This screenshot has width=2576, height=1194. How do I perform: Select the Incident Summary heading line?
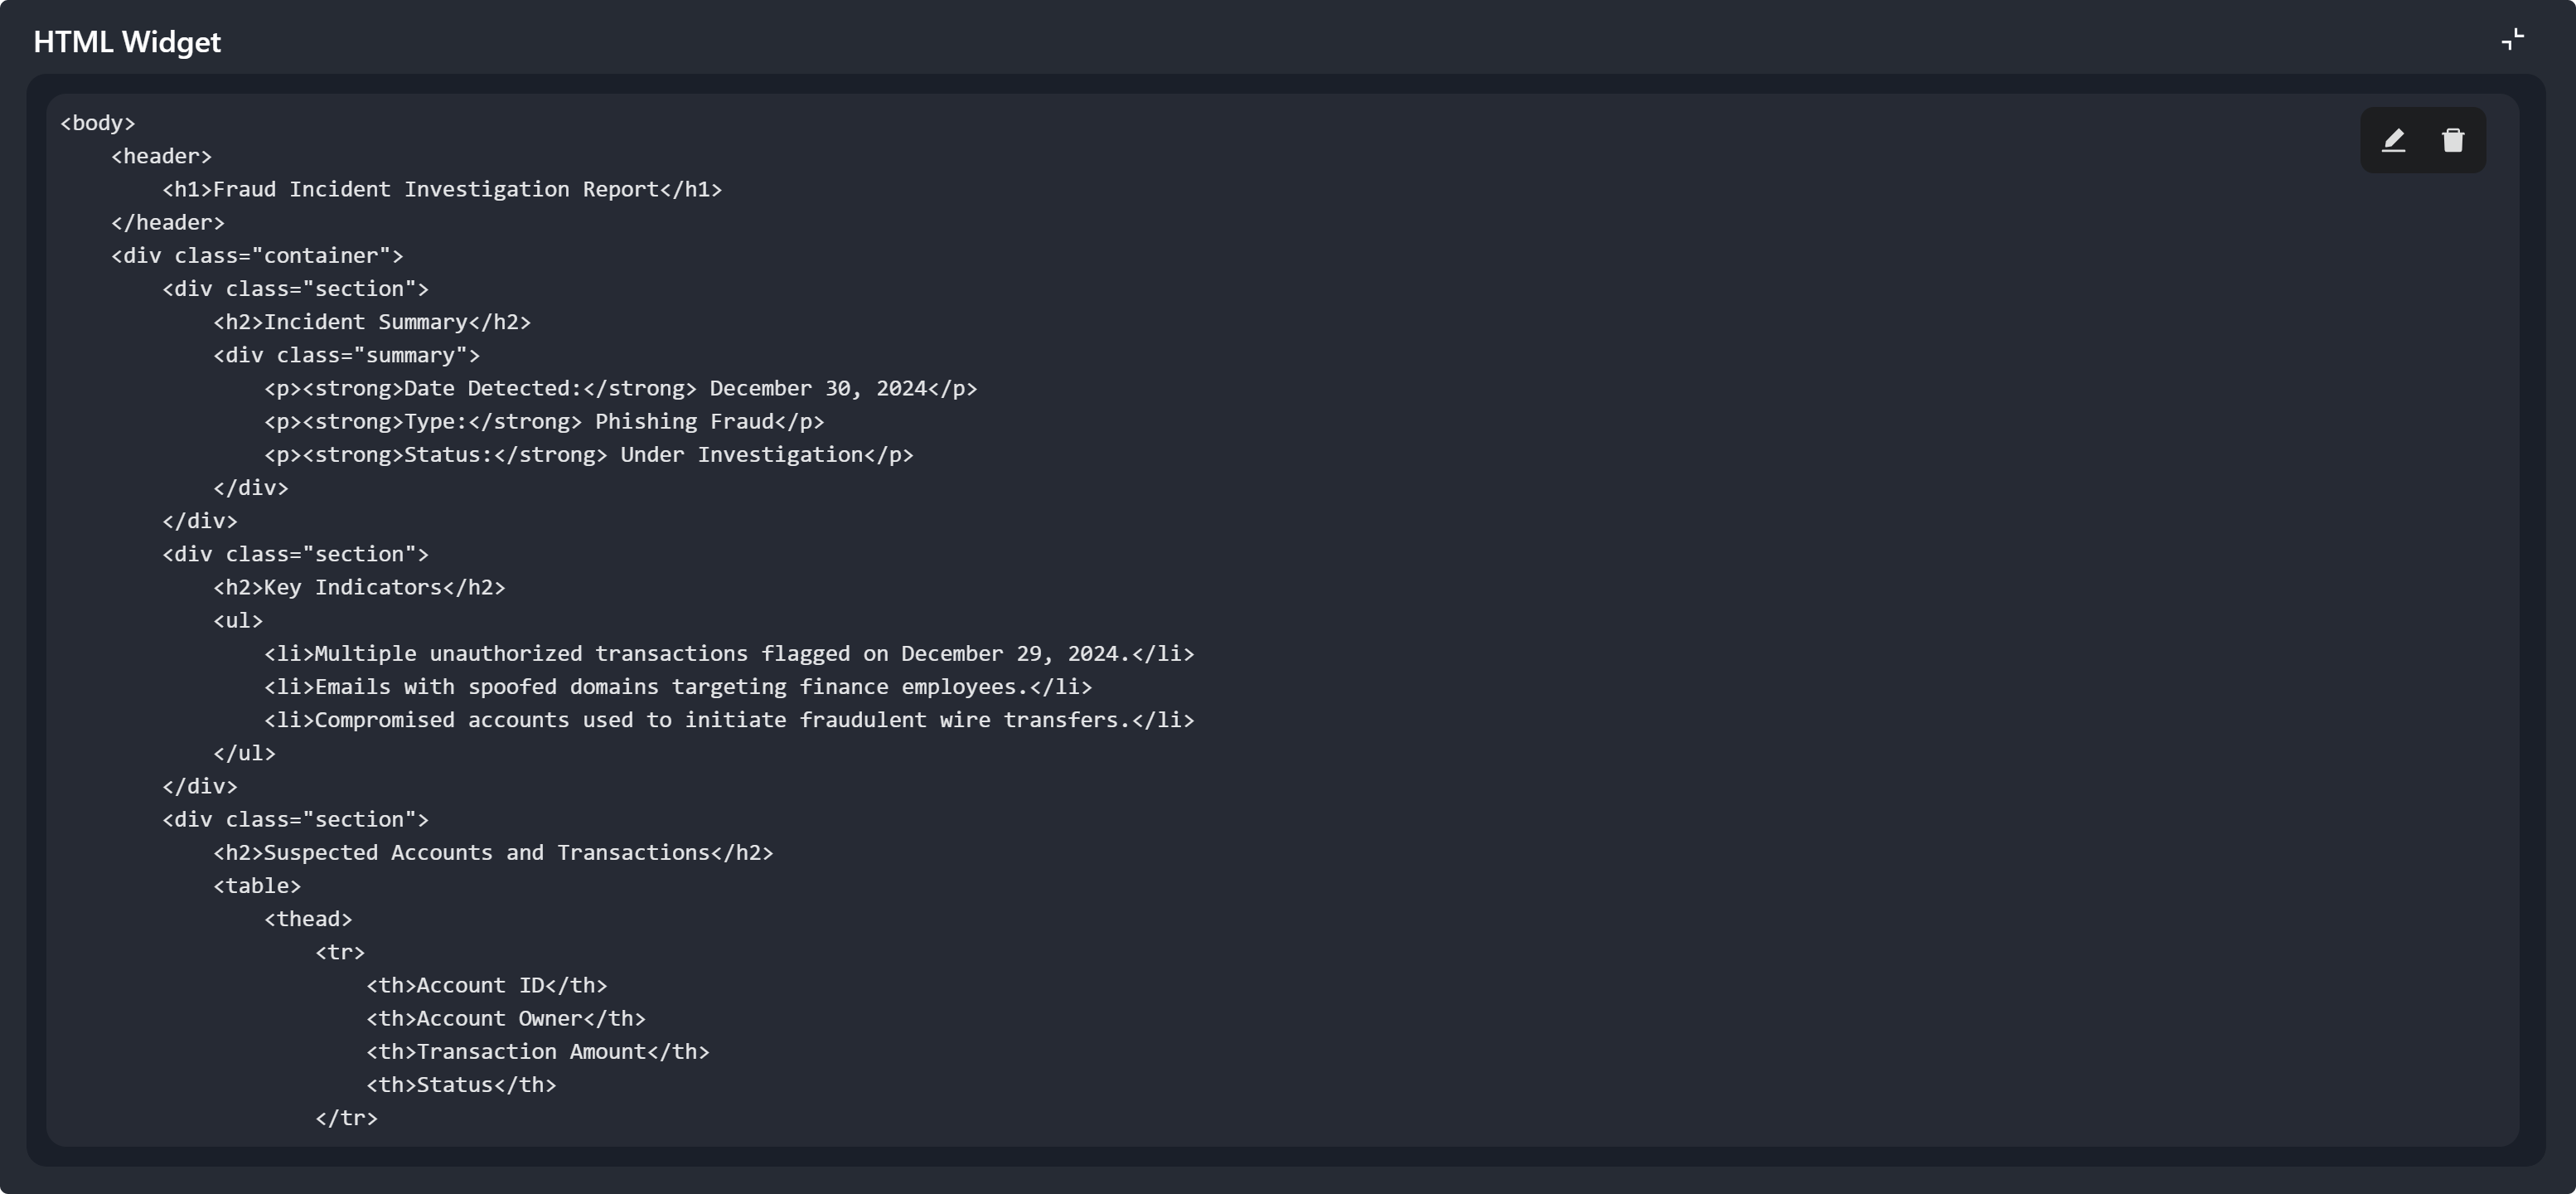pos(371,321)
